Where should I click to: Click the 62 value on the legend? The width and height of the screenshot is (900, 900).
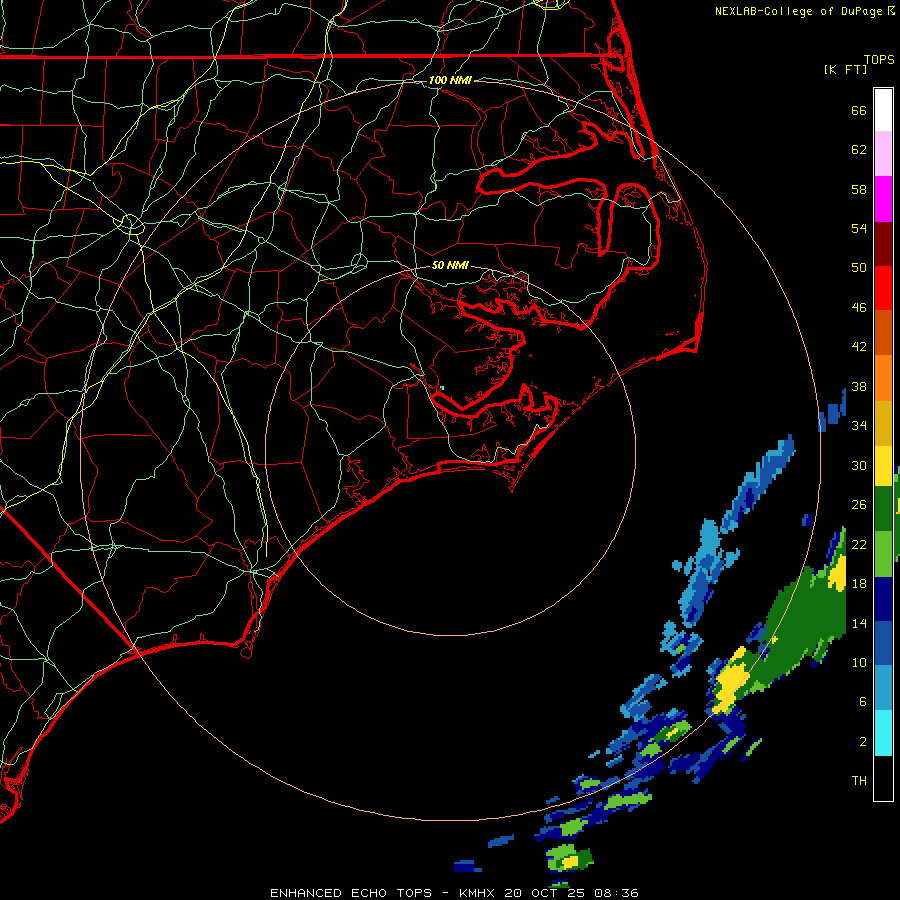click(x=859, y=150)
